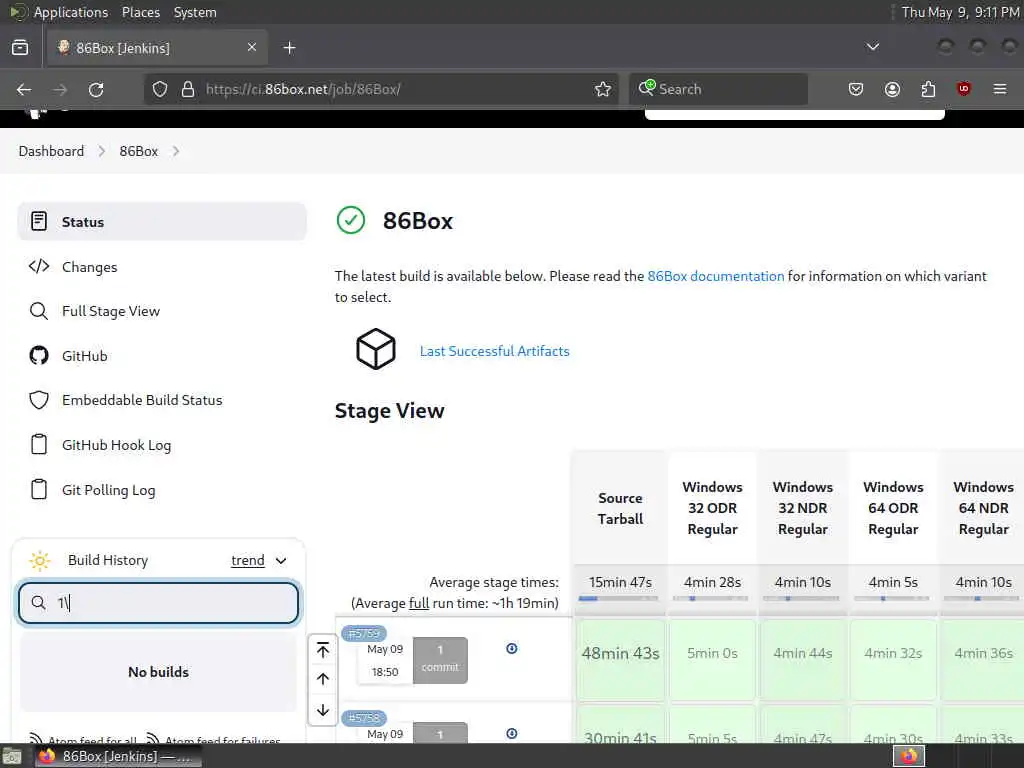Close the 86Box [Jenkins] tab
Image resolution: width=1024 pixels, height=768 pixels.
(x=252, y=47)
